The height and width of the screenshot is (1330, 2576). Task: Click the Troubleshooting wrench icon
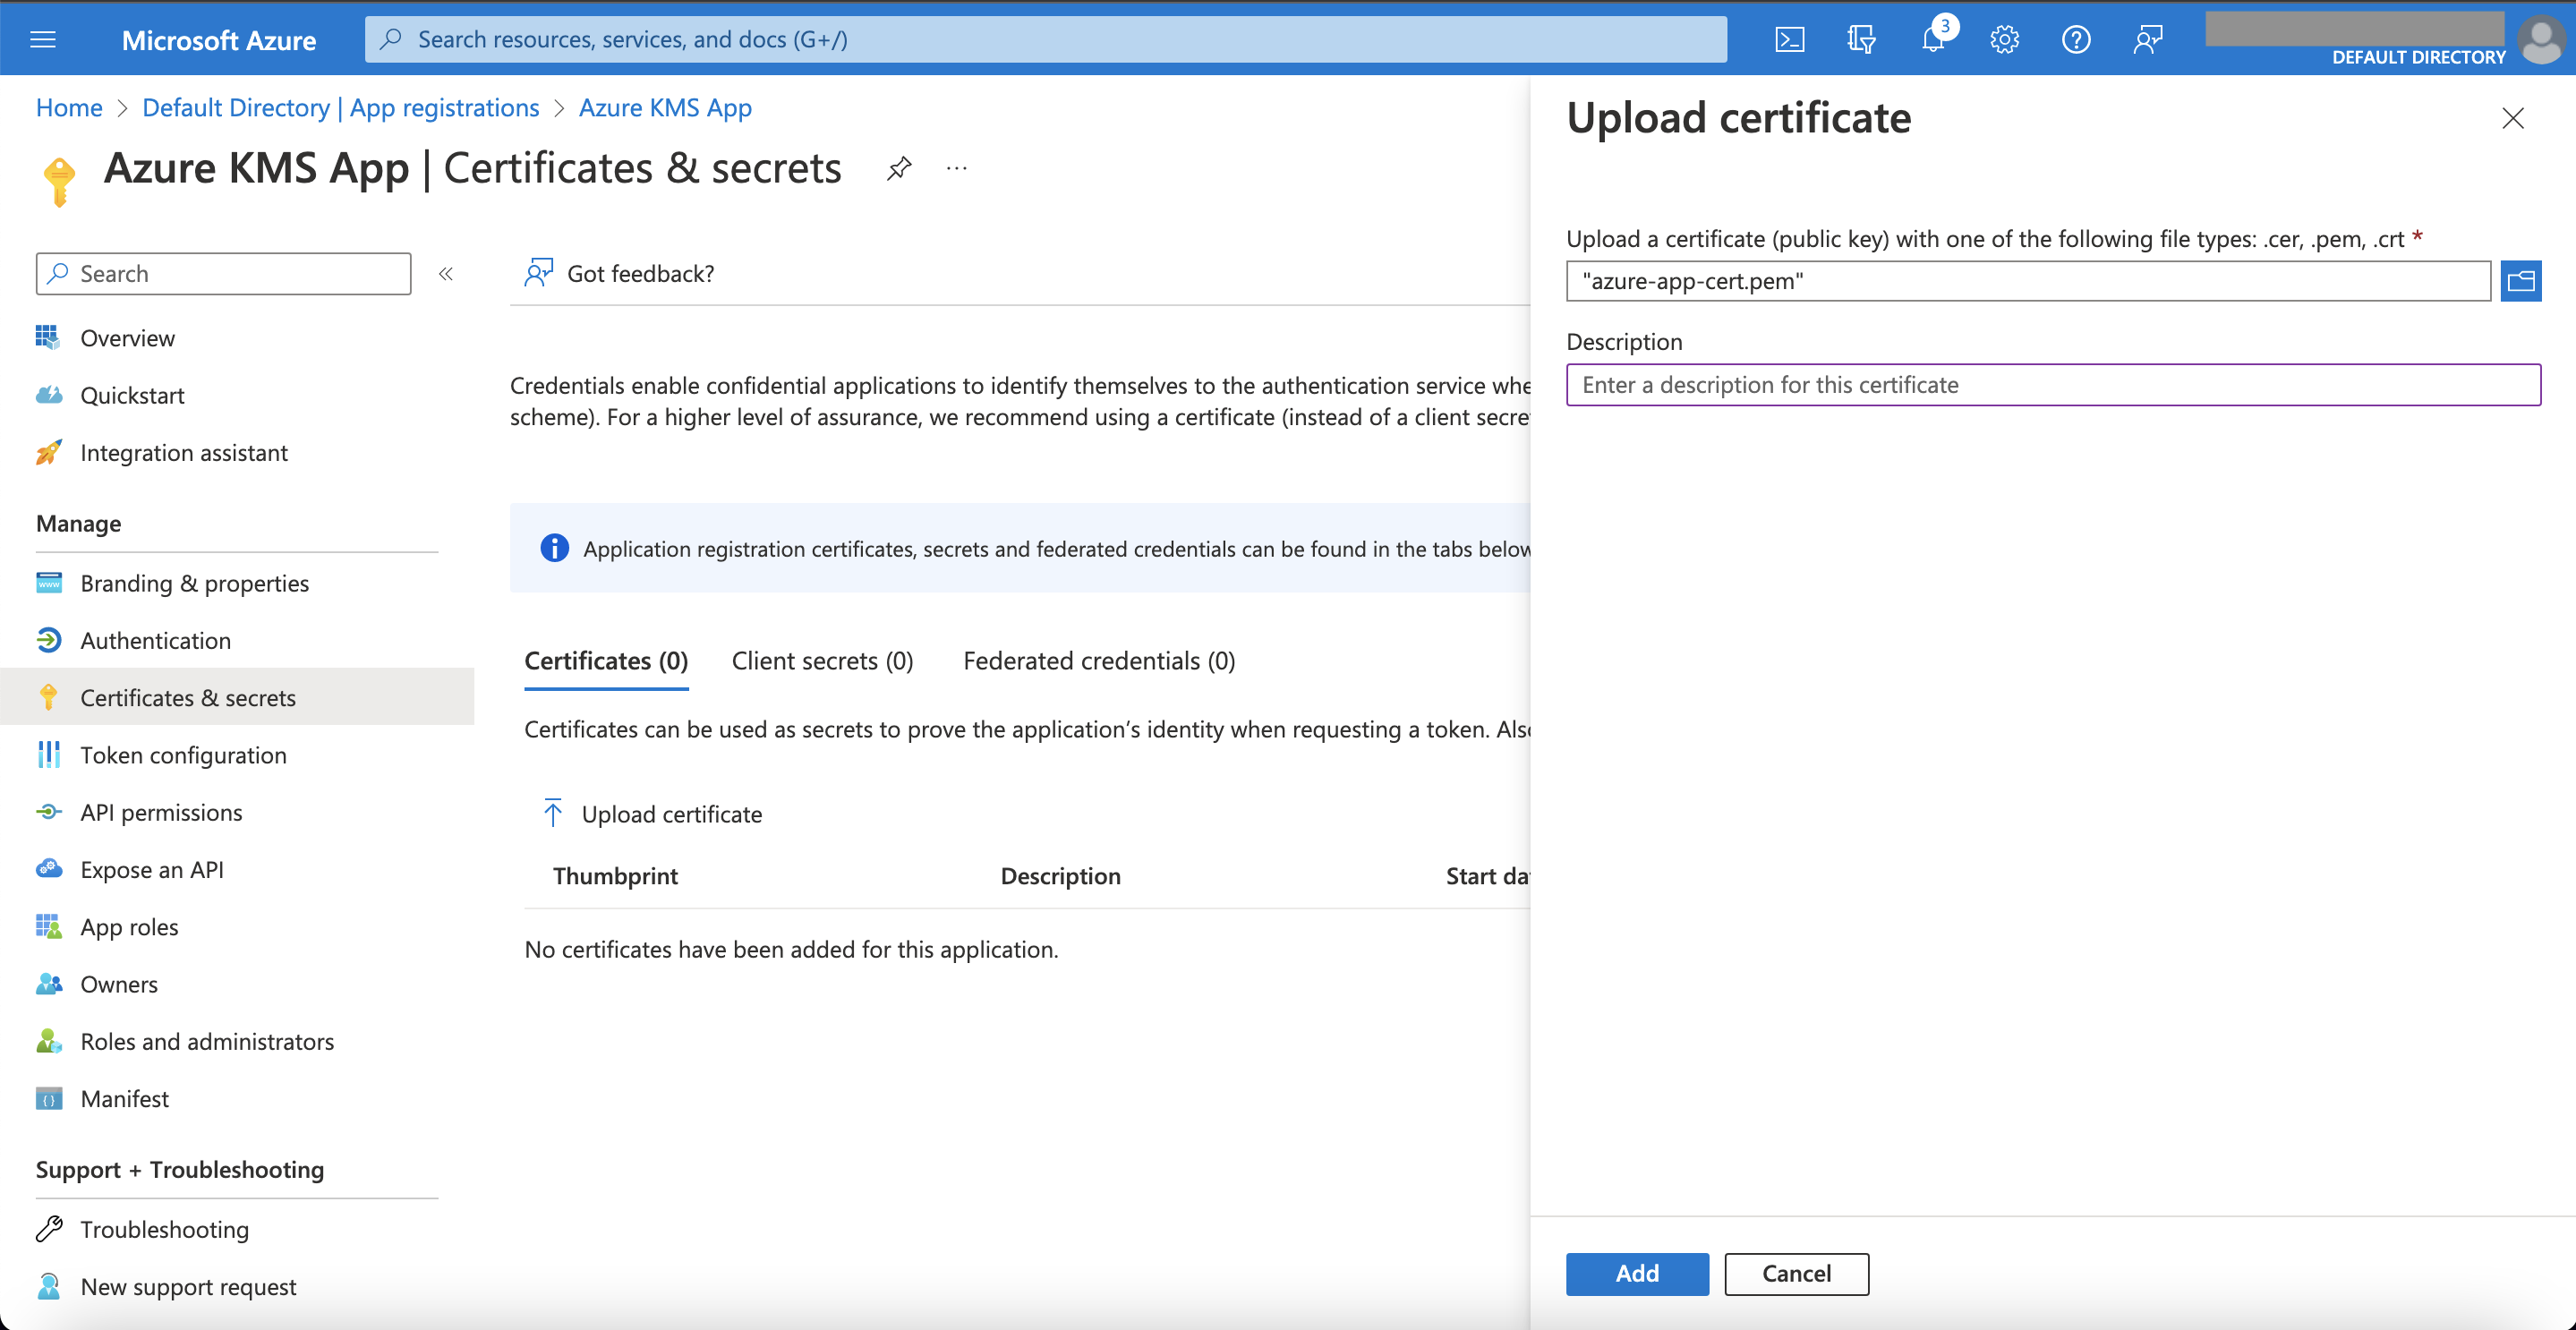click(48, 1228)
